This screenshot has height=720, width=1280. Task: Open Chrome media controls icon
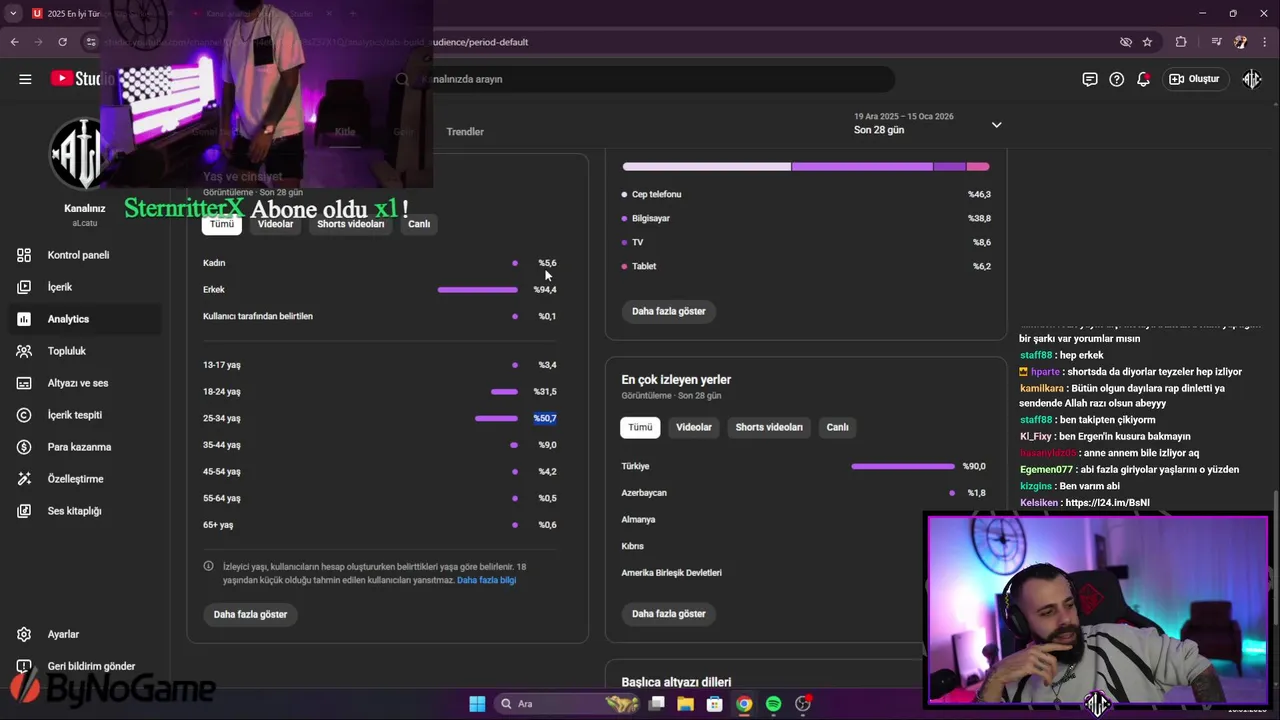(x=1216, y=42)
